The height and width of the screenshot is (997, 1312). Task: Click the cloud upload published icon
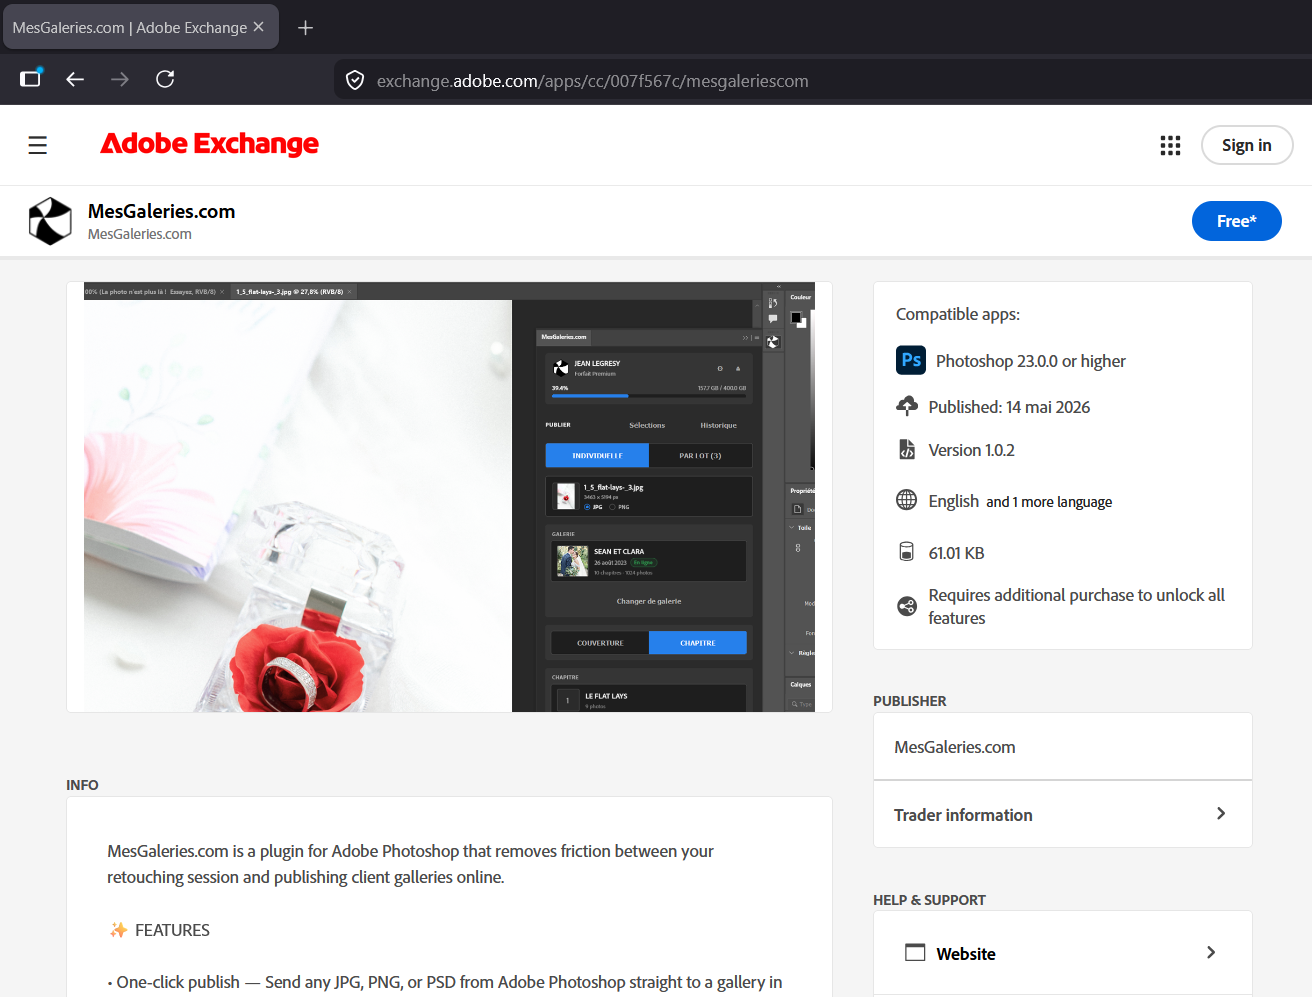tap(907, 406)
